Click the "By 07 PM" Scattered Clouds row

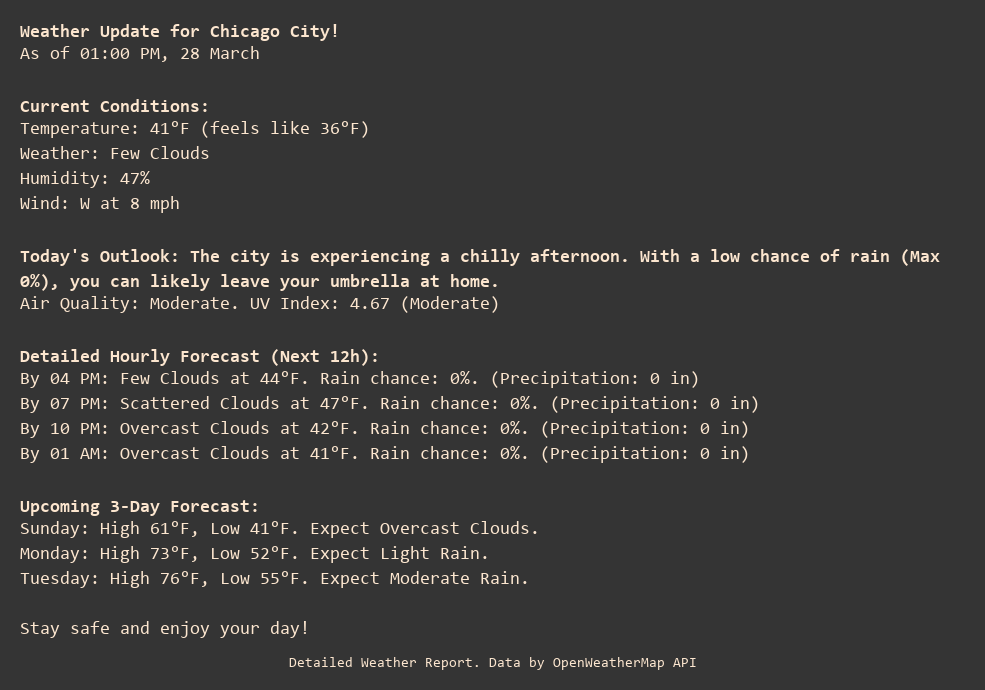pyautogui.click(x=390, y=403)
